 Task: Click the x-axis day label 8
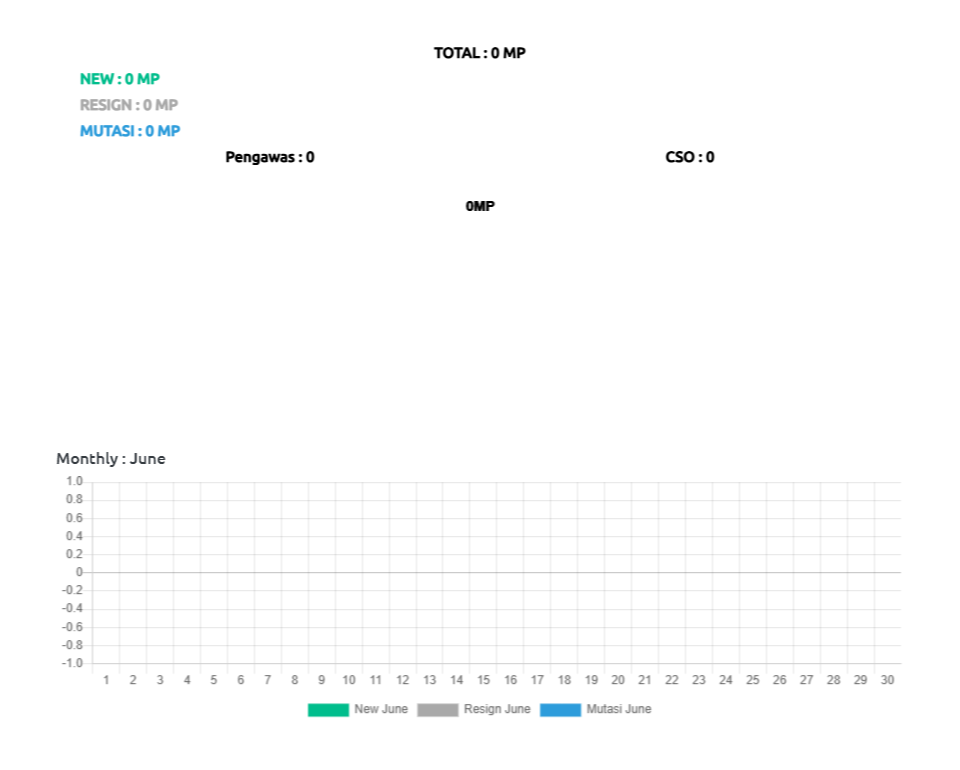(295, 680)
